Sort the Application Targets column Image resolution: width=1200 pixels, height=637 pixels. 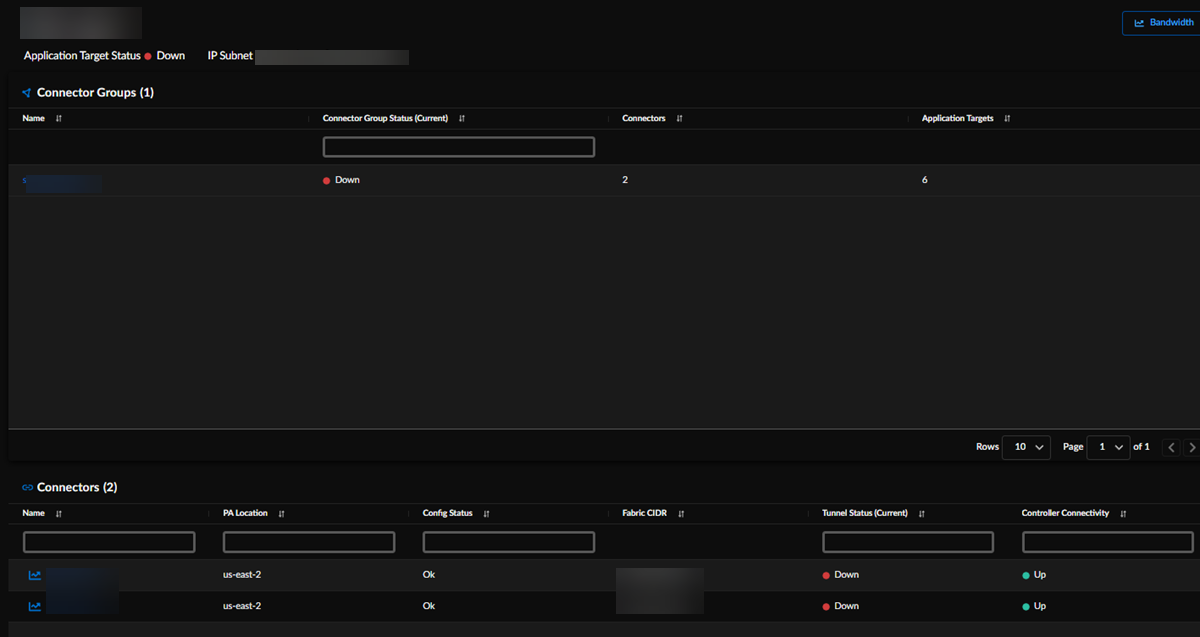tap(1007, 119)
